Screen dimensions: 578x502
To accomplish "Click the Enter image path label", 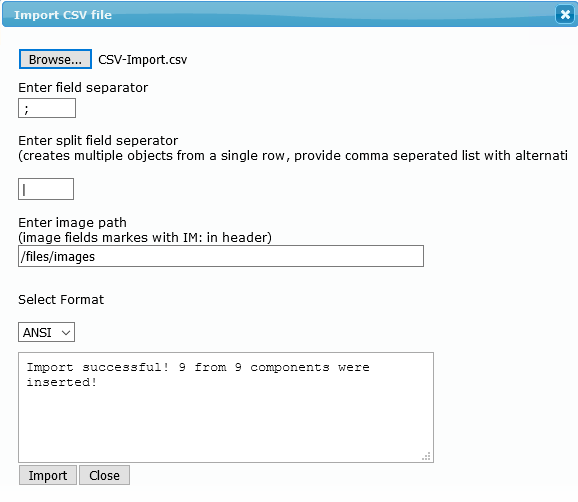I will (x=72, y=223).
